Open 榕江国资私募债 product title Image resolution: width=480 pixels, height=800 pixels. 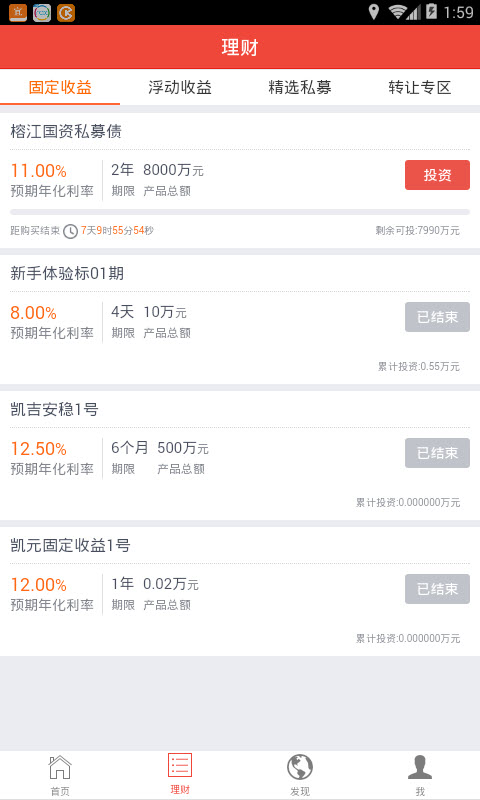pos(66,132)
